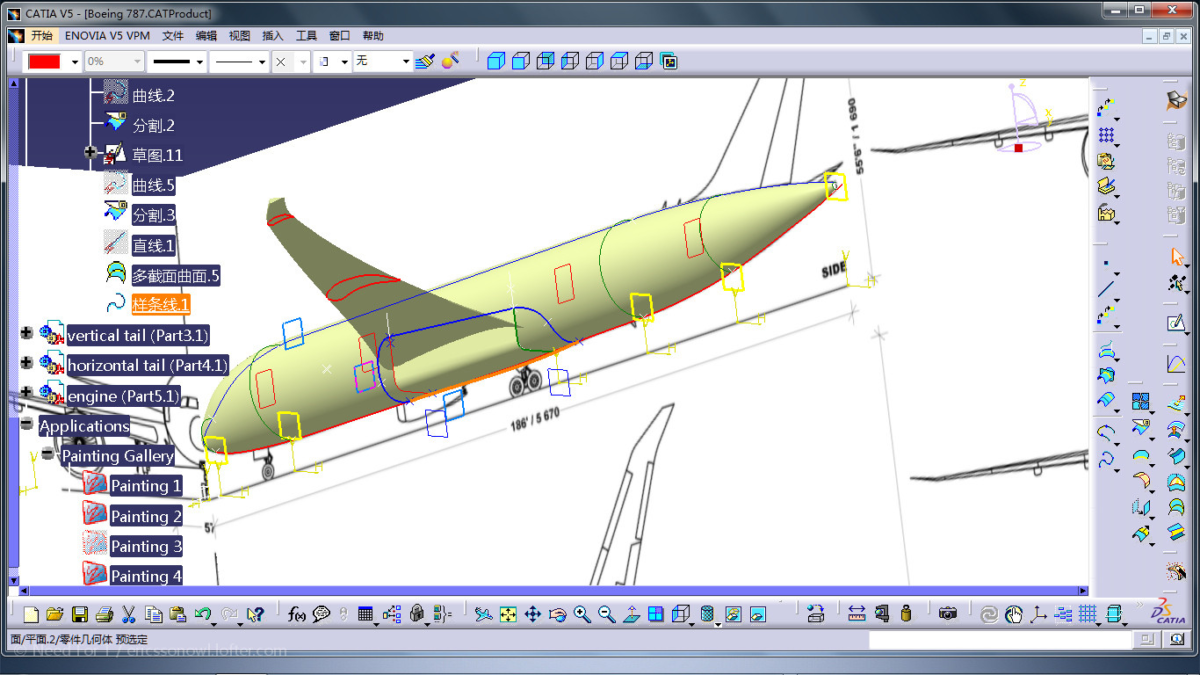This screenshot has height=675, width=1200.
Task: Collapse the Painting Gallery node
Action: (47, 455)
